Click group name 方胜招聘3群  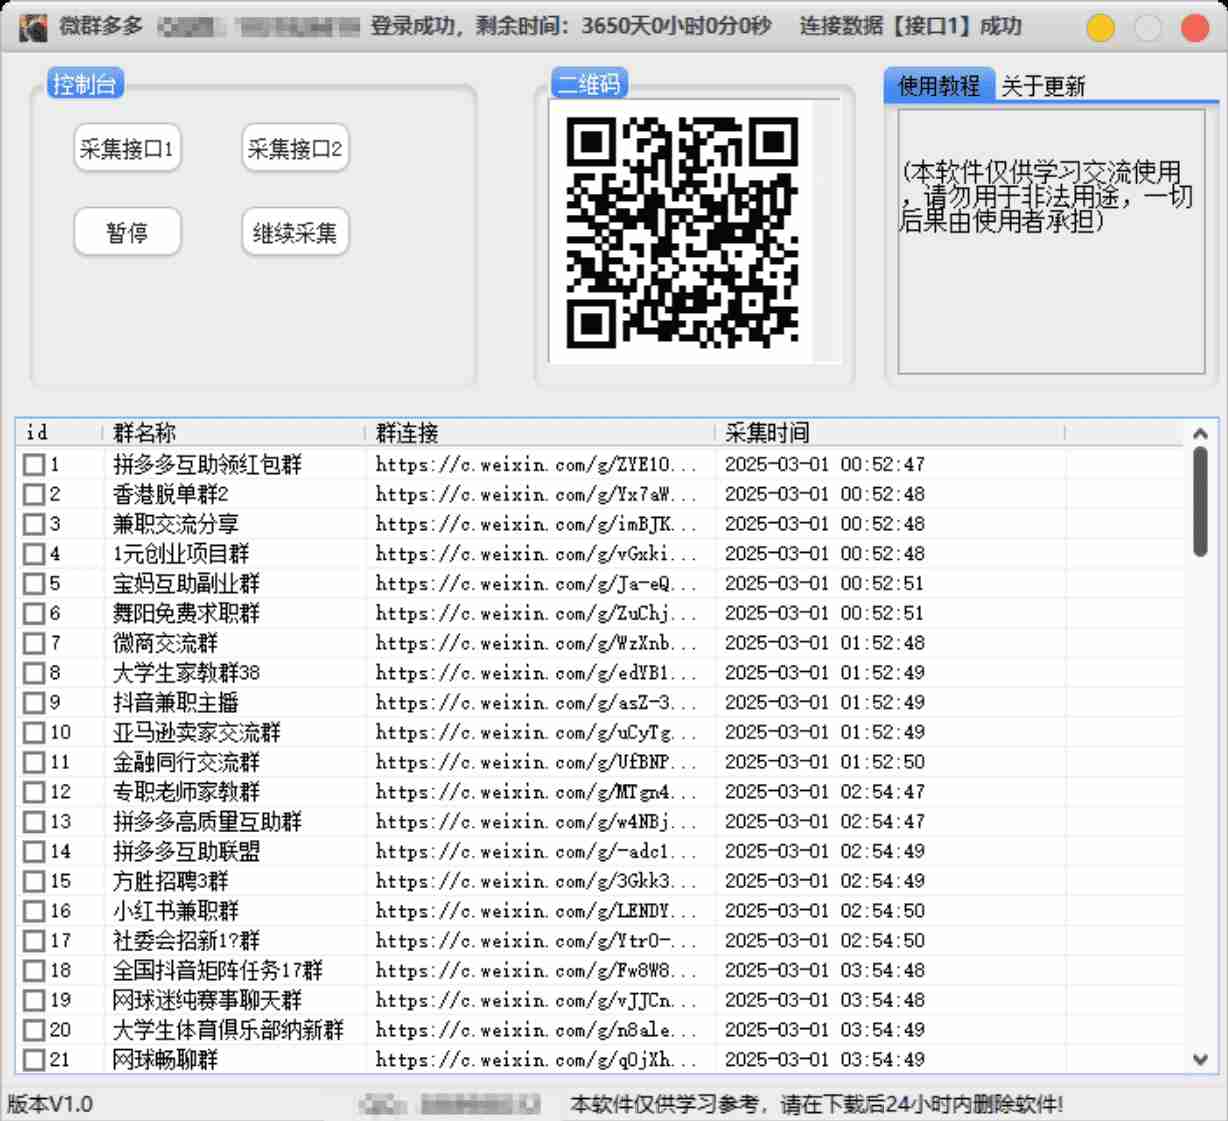tap(170, 881)
